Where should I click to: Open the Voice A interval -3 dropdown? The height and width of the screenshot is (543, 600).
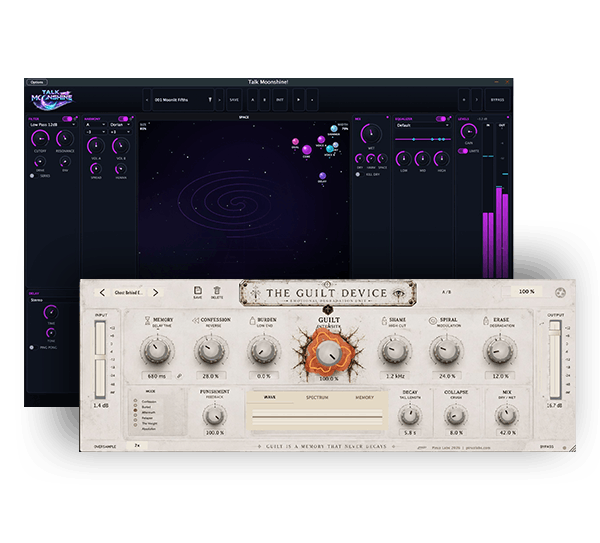point(96,132)
